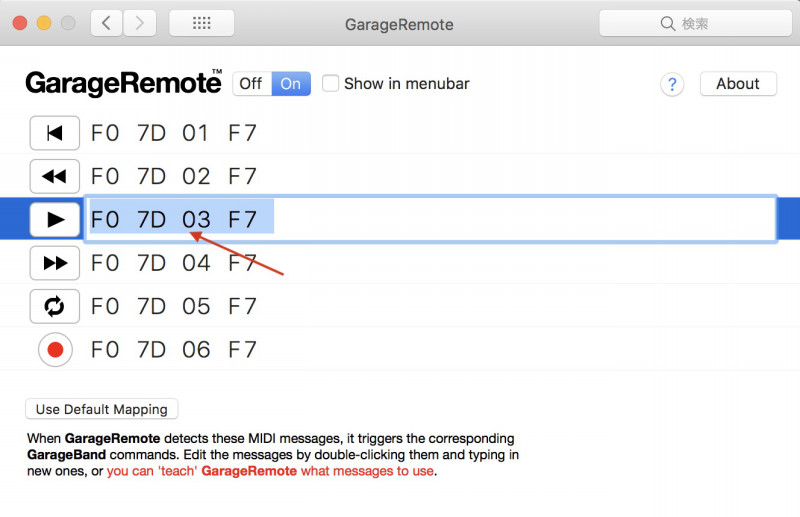Switch GarageRemote to Off

(x=251, y=84)
